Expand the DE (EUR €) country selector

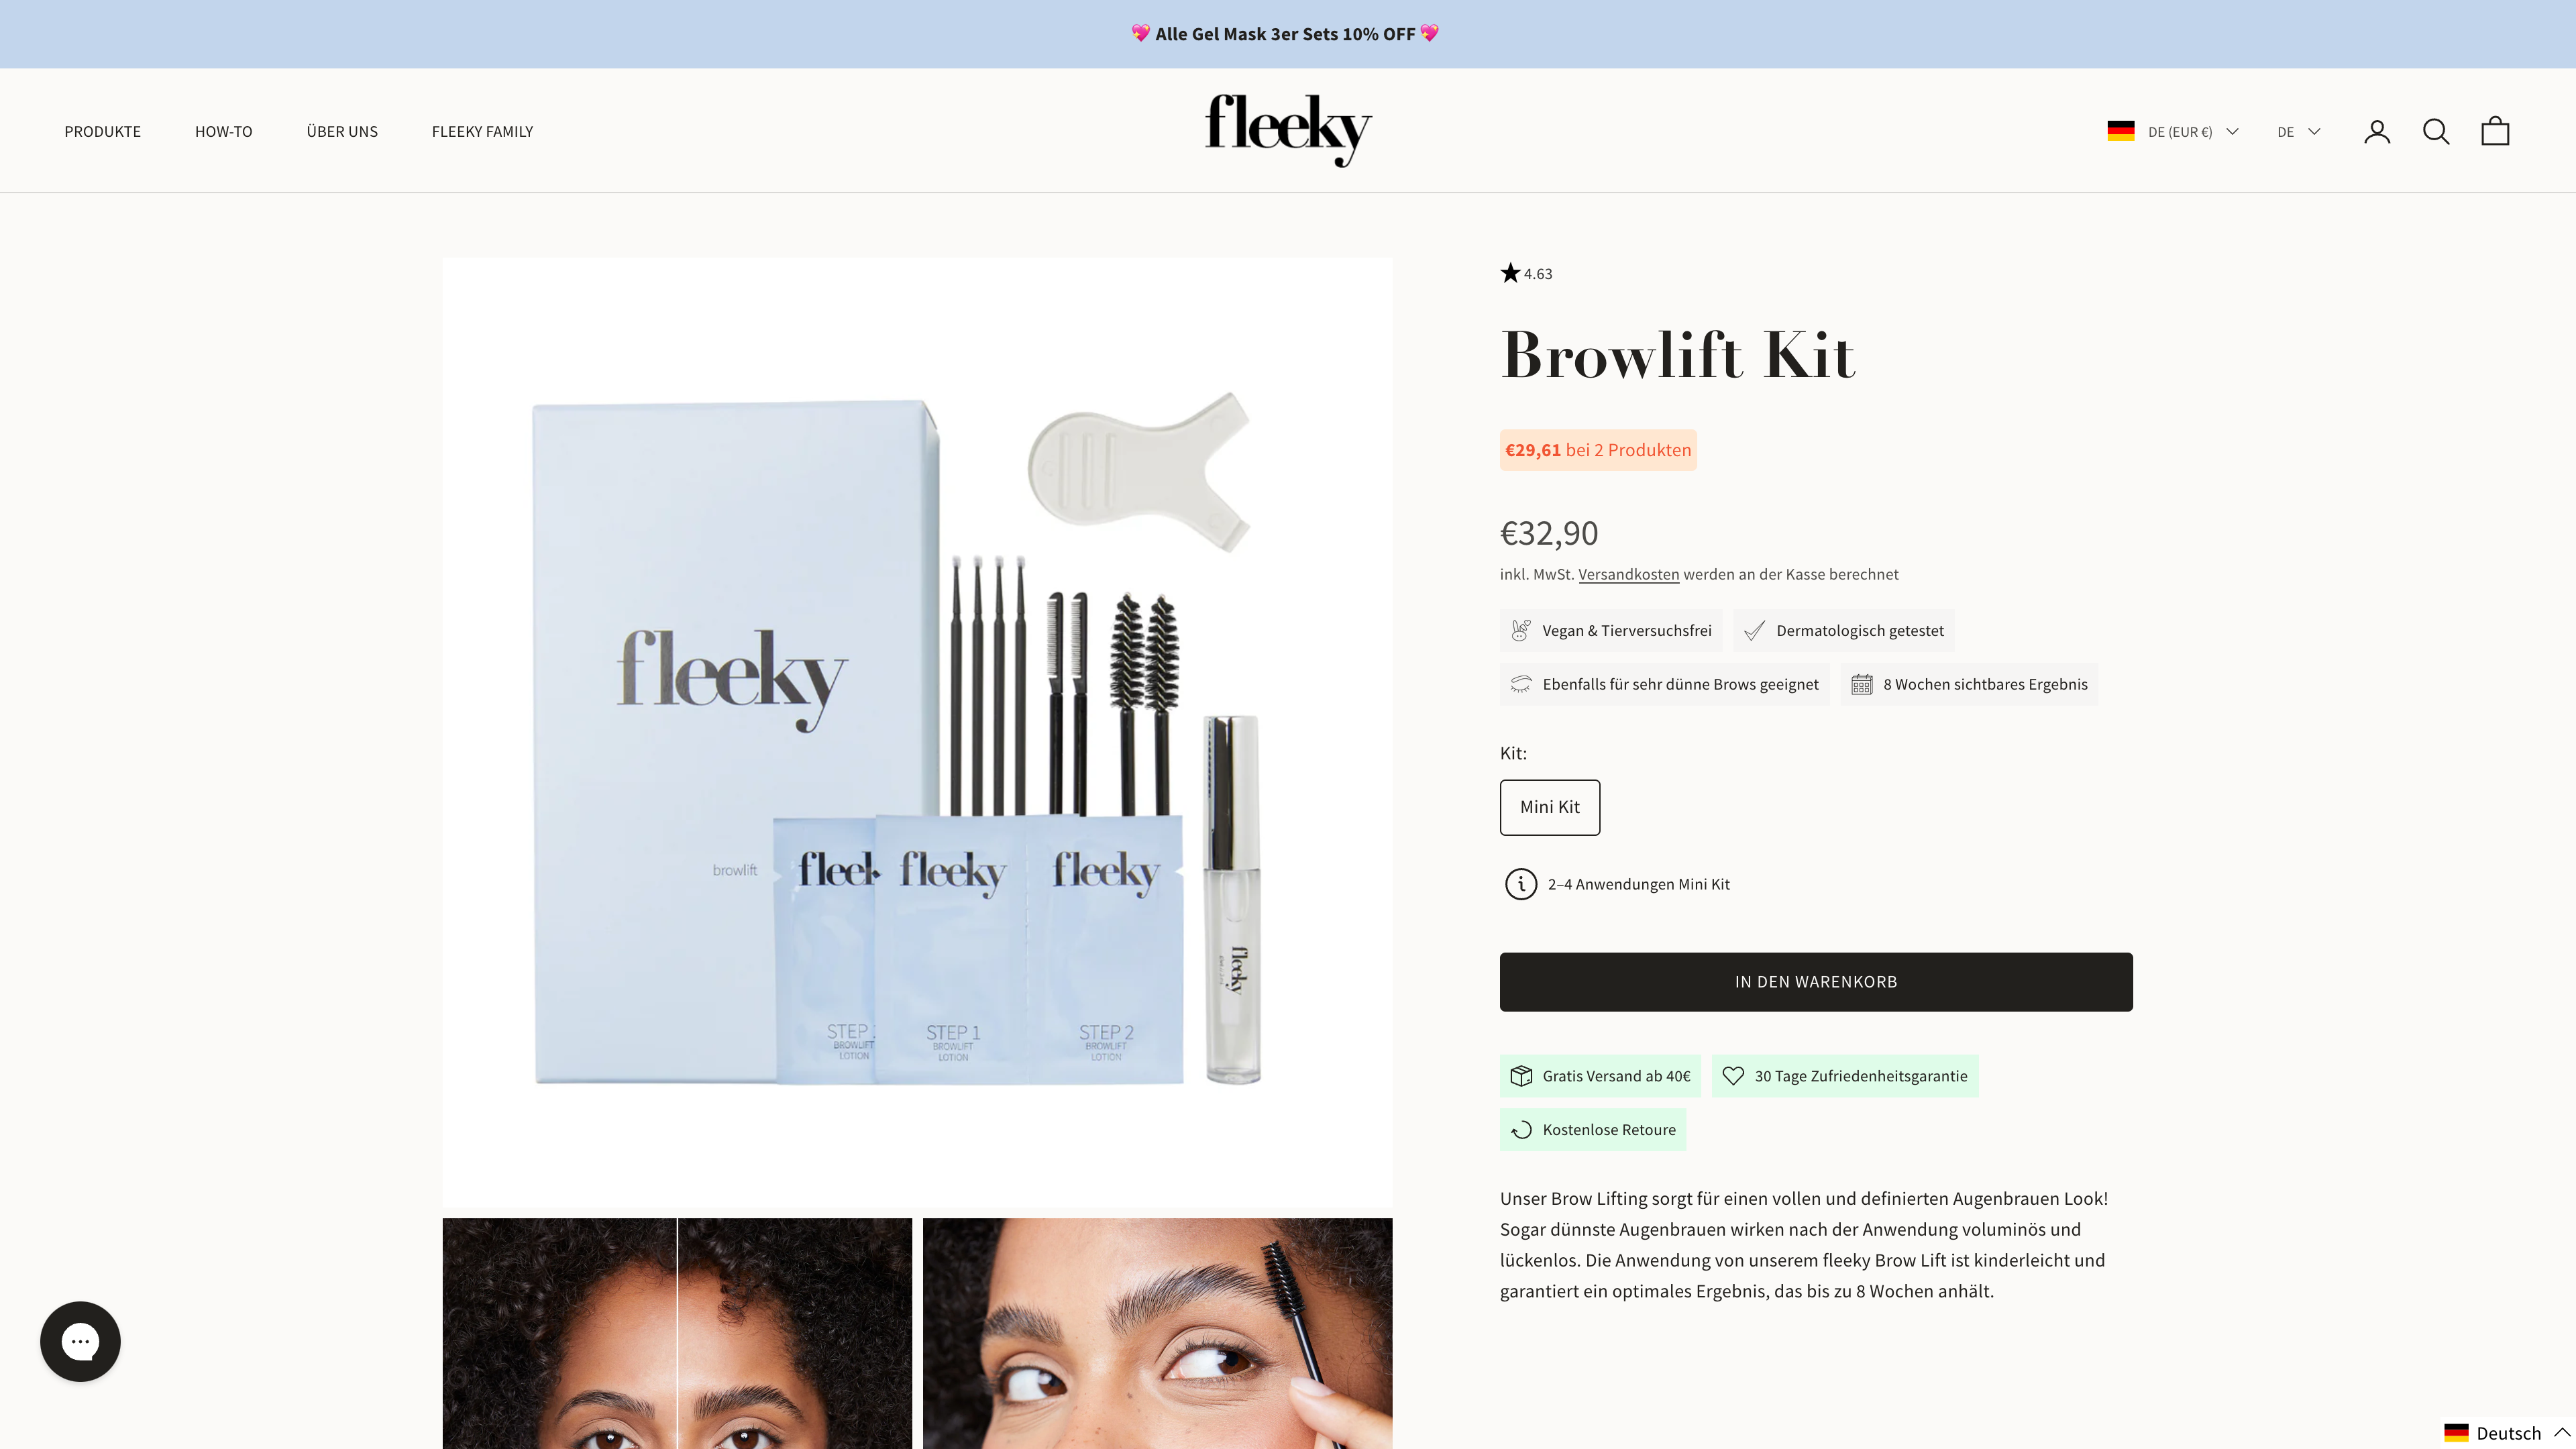(x=2173, y=131)
